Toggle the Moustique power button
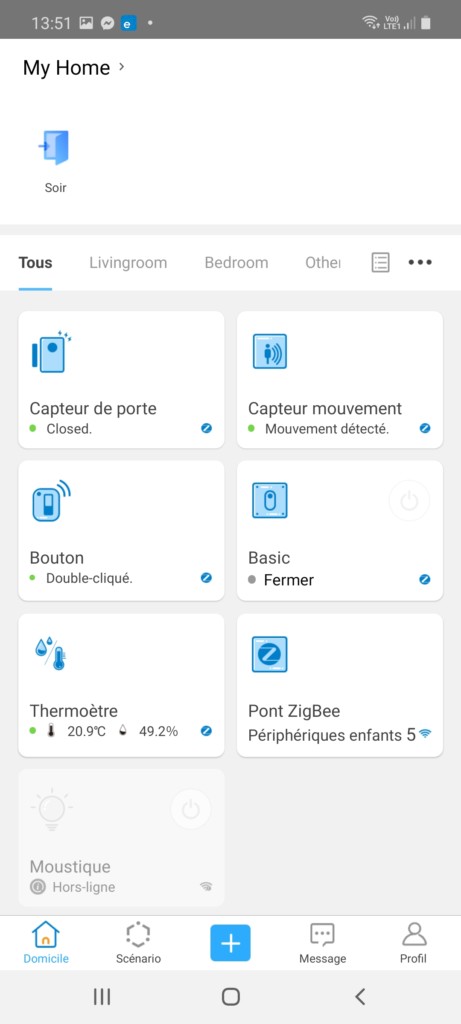The height and width of the screenshot is (1024, 461). point(191,810)
